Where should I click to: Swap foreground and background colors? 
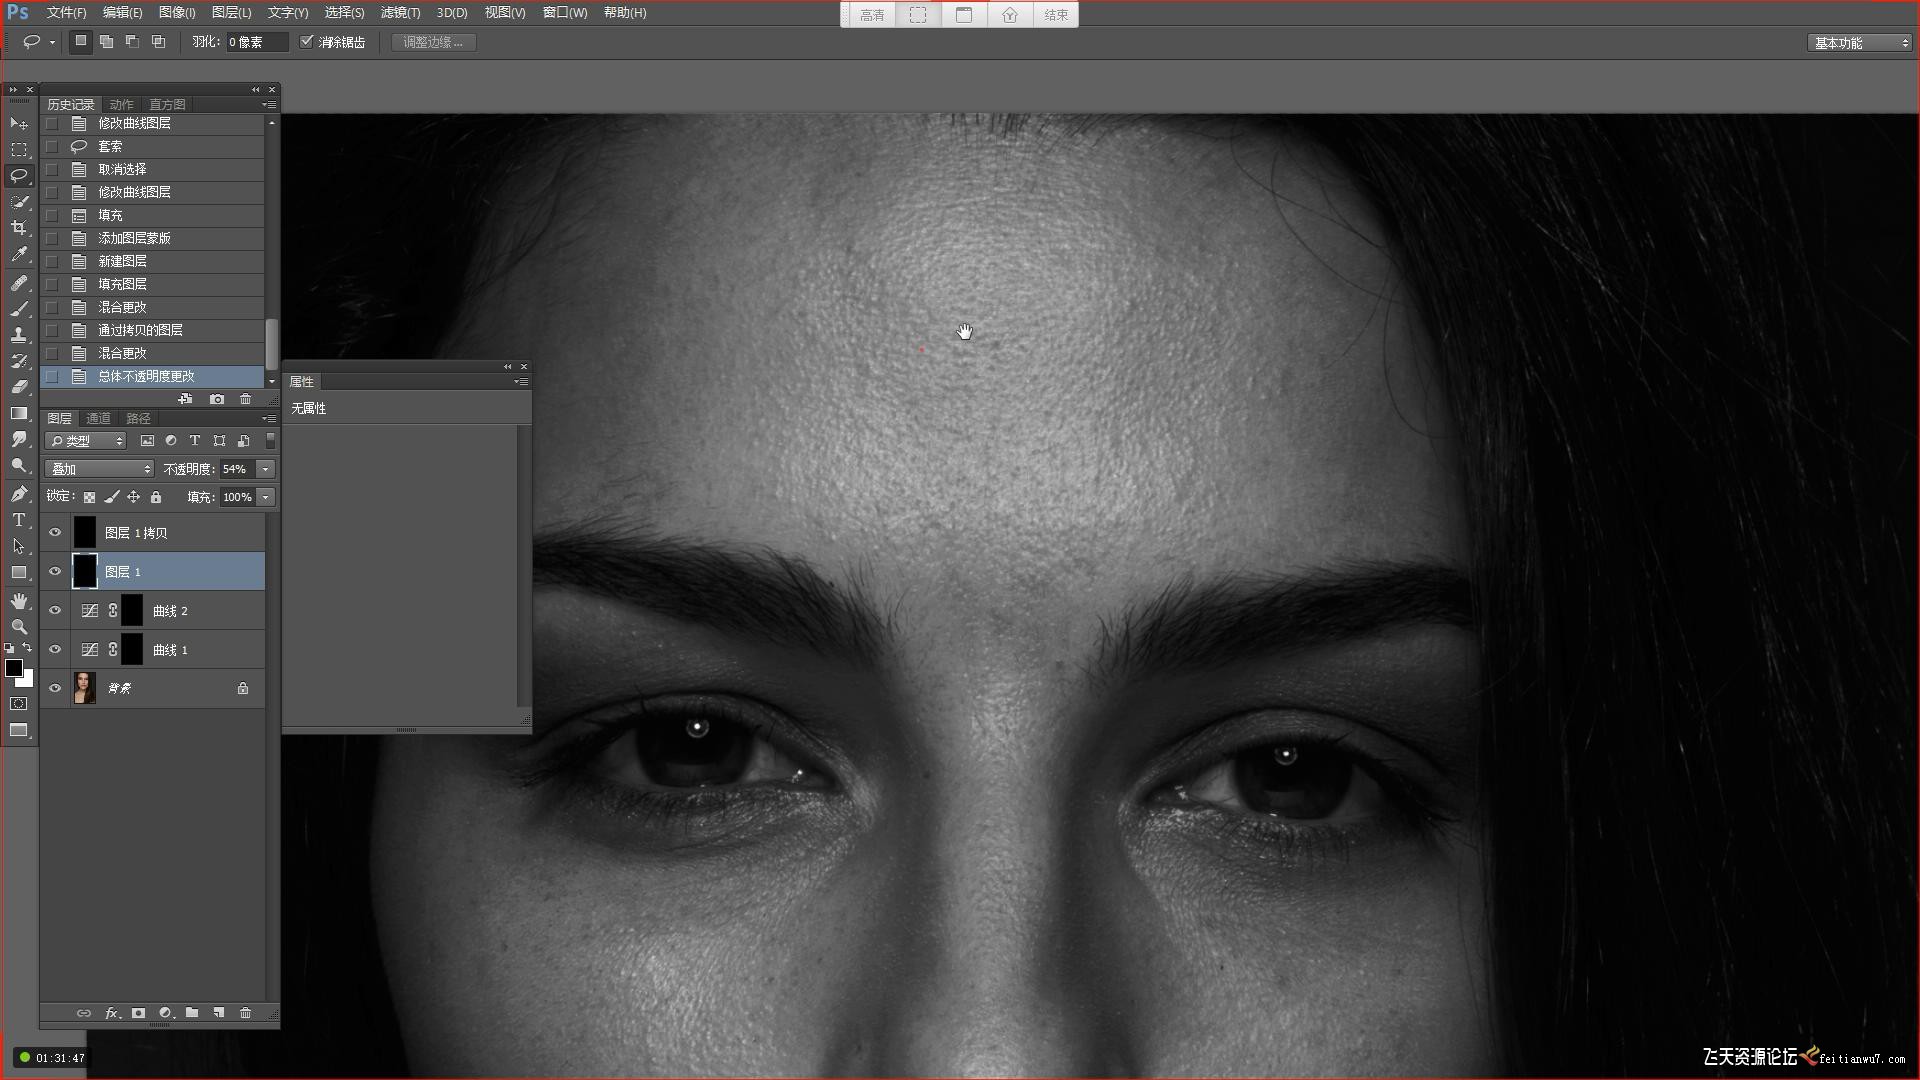tap(28, 647)
